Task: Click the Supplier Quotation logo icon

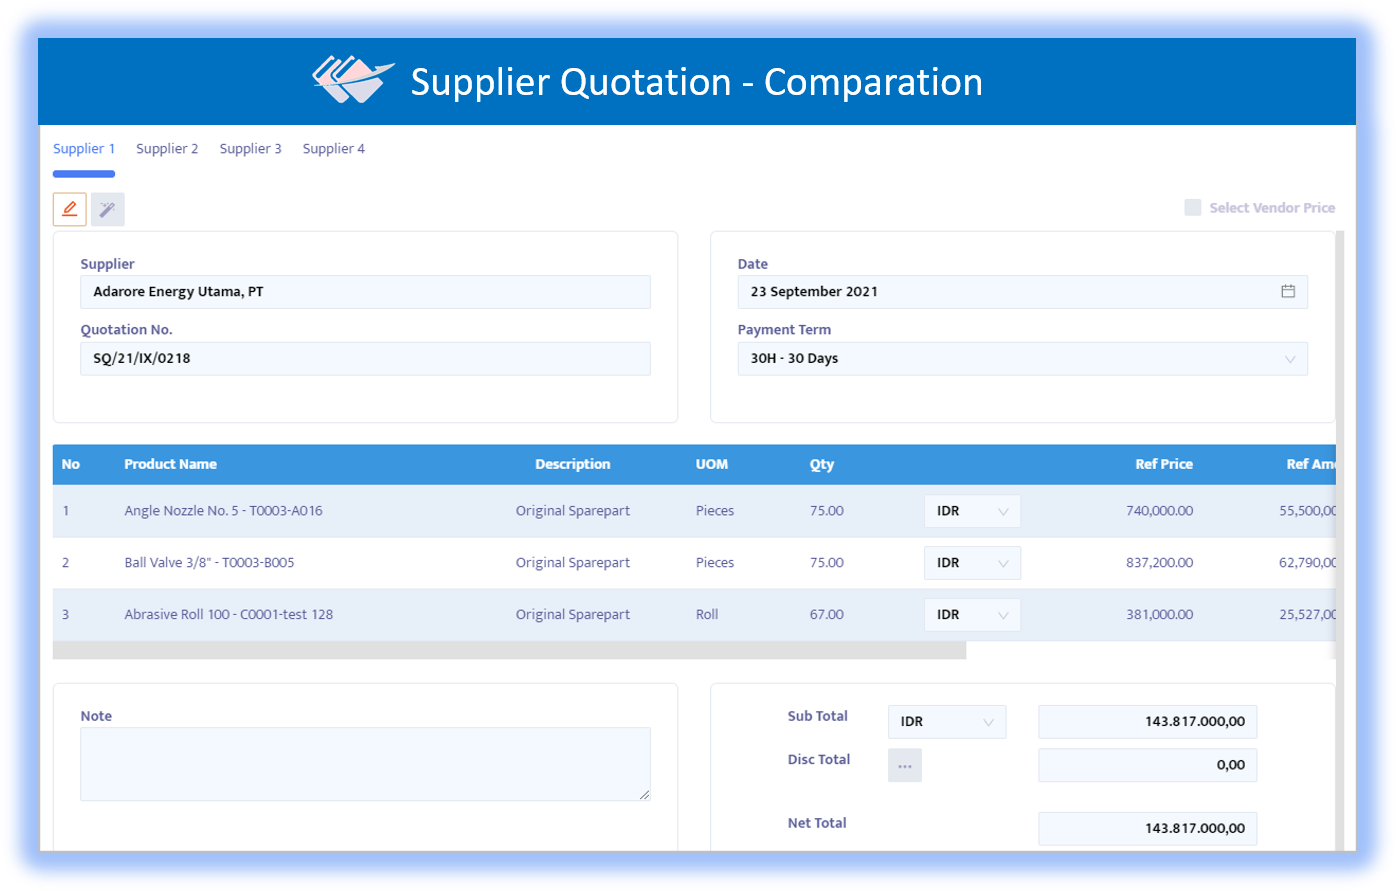Action: (x=347, y=80)
